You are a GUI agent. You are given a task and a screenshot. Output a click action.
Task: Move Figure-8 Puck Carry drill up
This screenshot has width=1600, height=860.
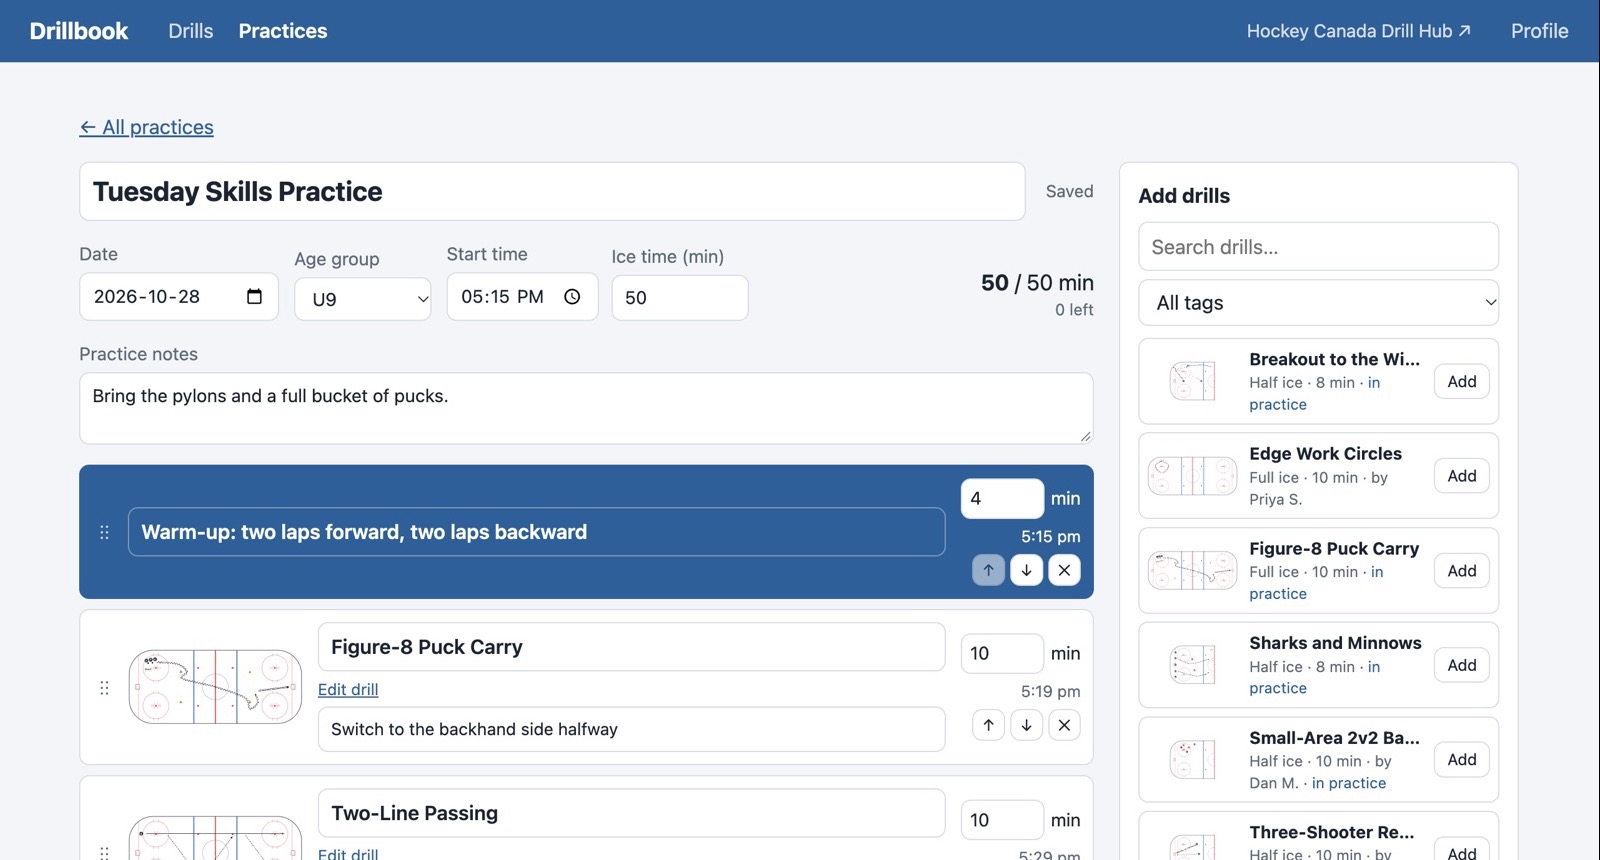[988, 725]
